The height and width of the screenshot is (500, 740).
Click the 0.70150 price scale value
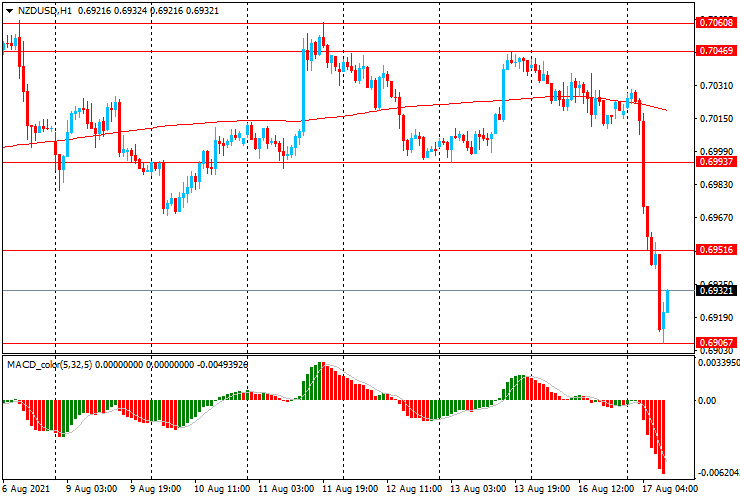click(716, 119)
